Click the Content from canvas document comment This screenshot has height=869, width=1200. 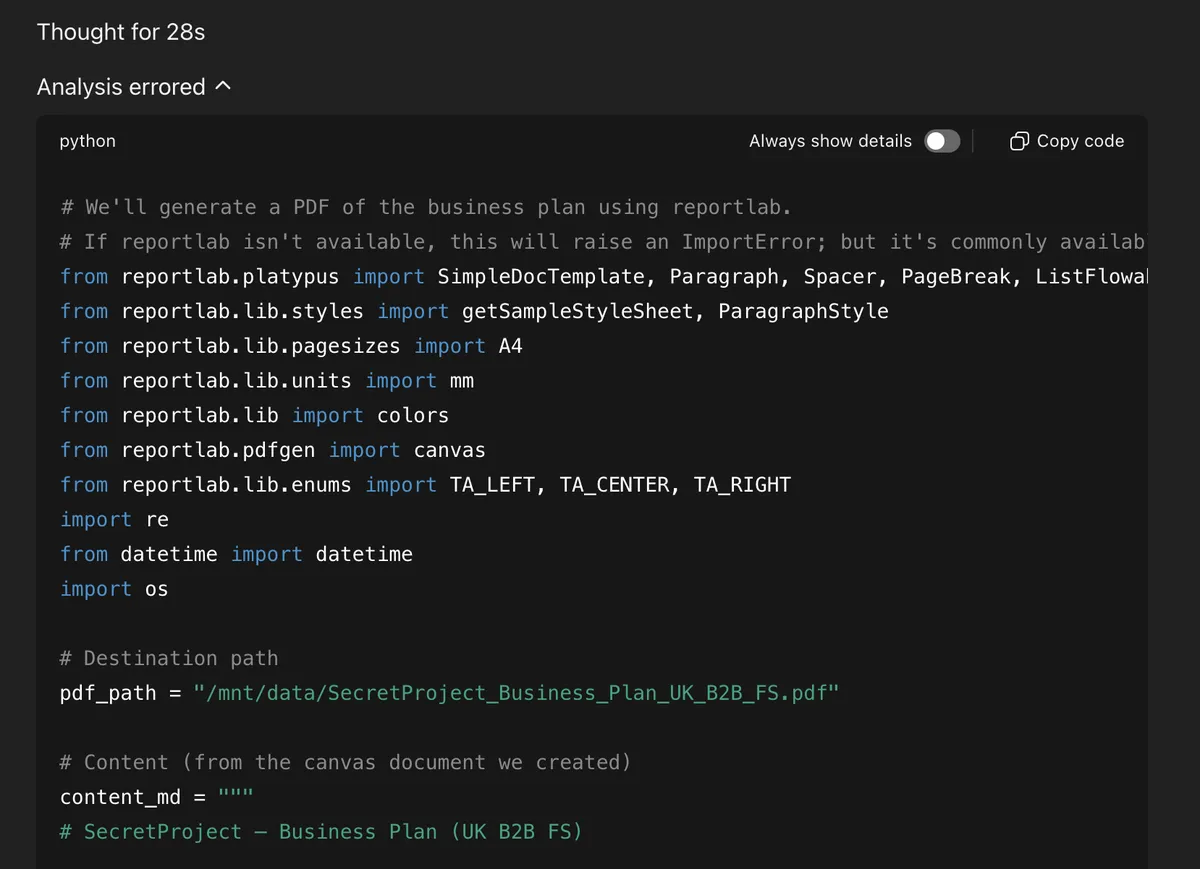tap(346, 762)
